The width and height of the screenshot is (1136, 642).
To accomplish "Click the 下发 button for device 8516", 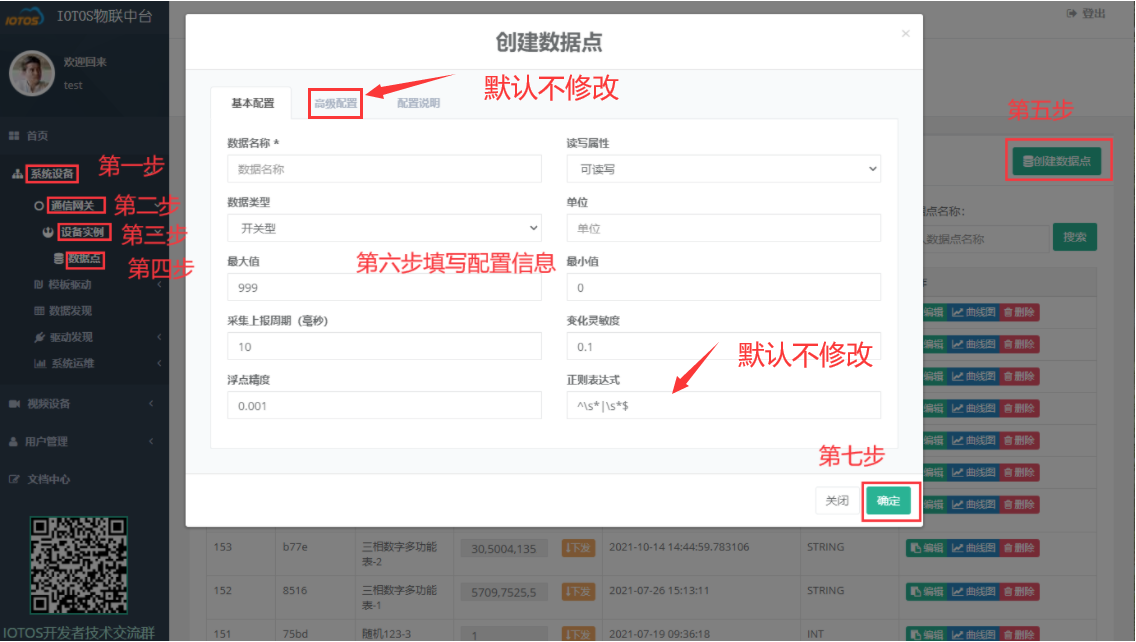I will pyautogui.click(x=578, y=590).
